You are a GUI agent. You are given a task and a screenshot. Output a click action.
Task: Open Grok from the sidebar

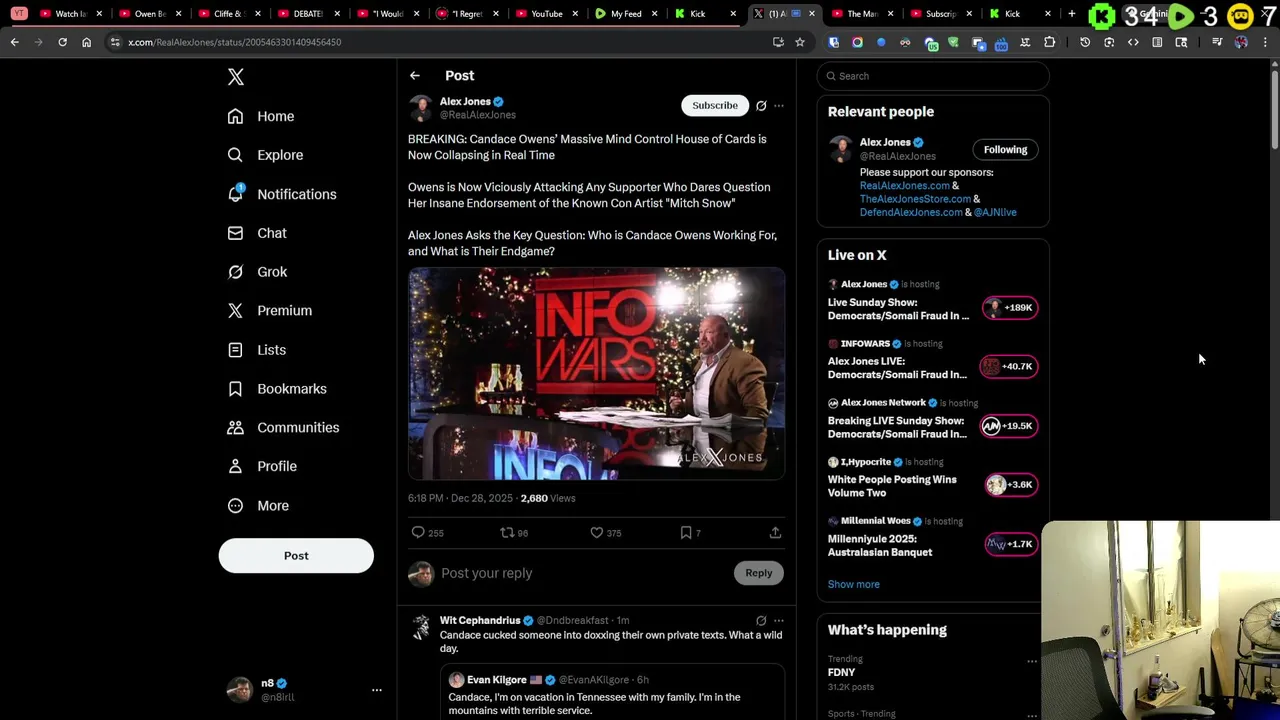tap(257, 272)
